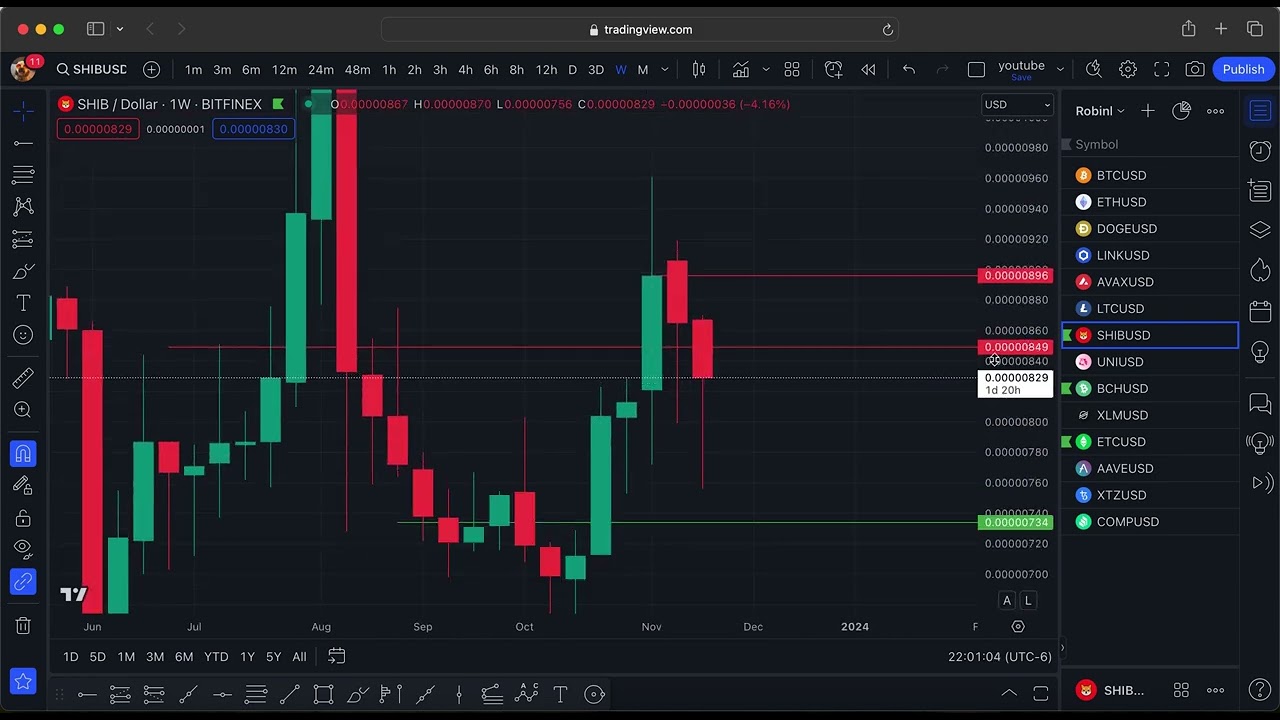
Task: Select the brush drawing tool
Action: [x=23, y=271]
